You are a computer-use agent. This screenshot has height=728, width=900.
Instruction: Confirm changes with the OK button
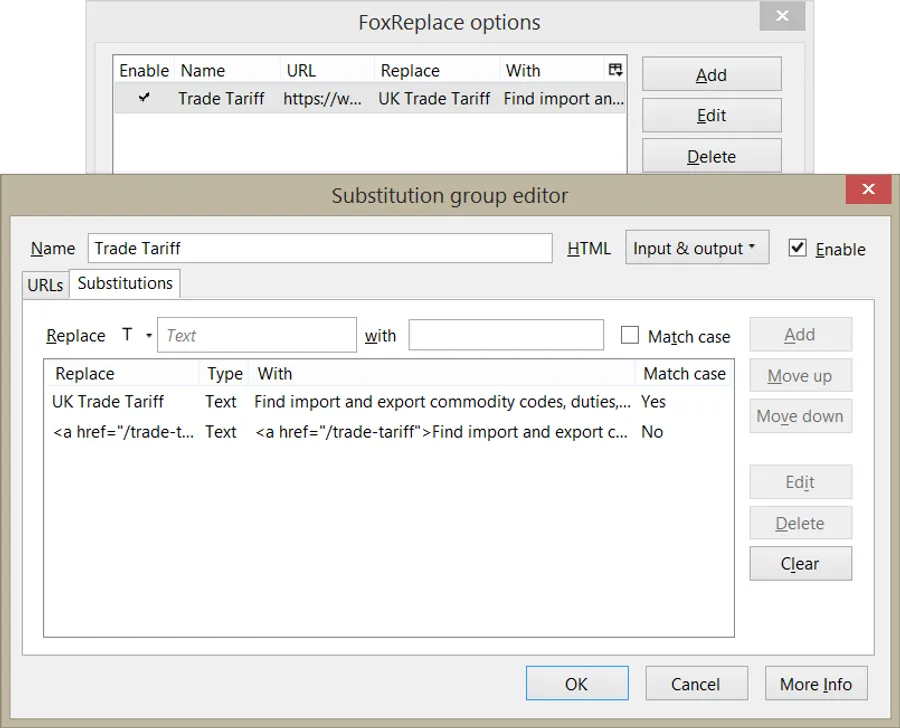pyautogui.click(x=577, y=683)
